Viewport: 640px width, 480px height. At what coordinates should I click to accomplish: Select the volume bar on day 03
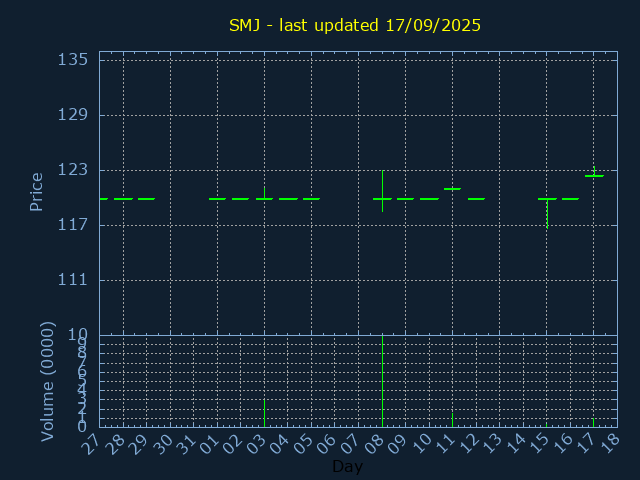tap(264, 413)
